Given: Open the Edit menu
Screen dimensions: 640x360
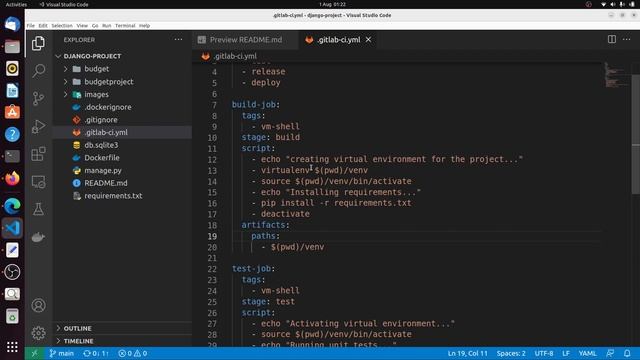Looking at the screenshot, I should click(43, 25).
